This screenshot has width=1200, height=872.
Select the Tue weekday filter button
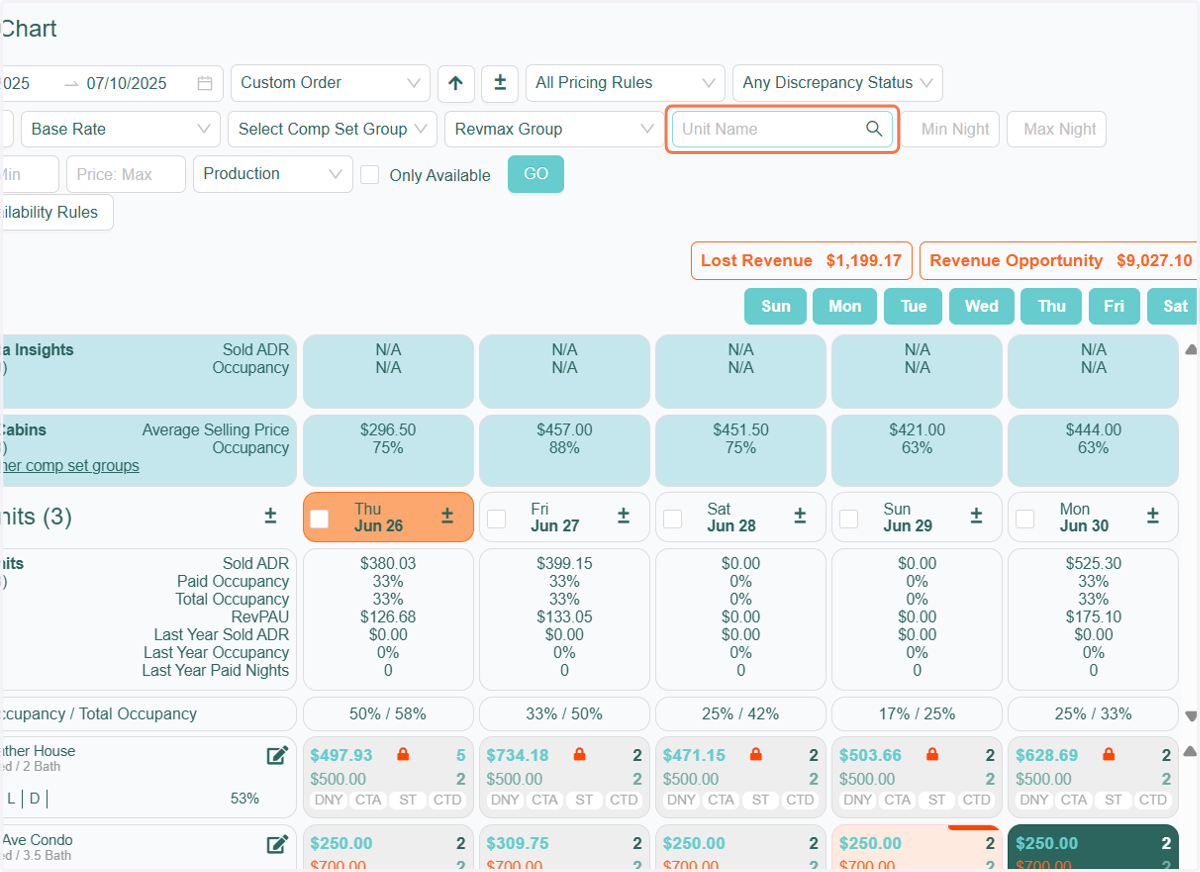point(913,306)
